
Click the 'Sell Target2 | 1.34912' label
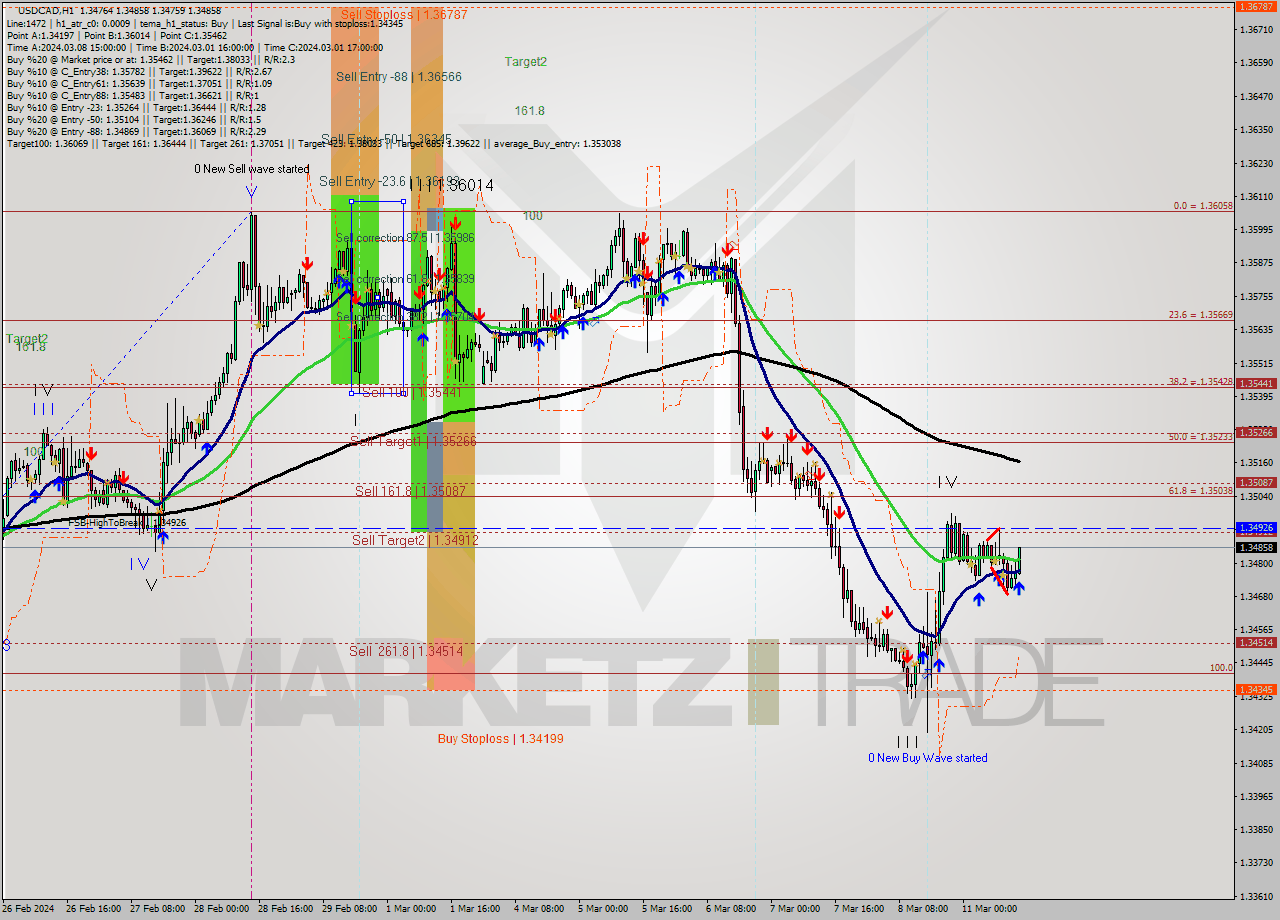click(x=415, y=540)
